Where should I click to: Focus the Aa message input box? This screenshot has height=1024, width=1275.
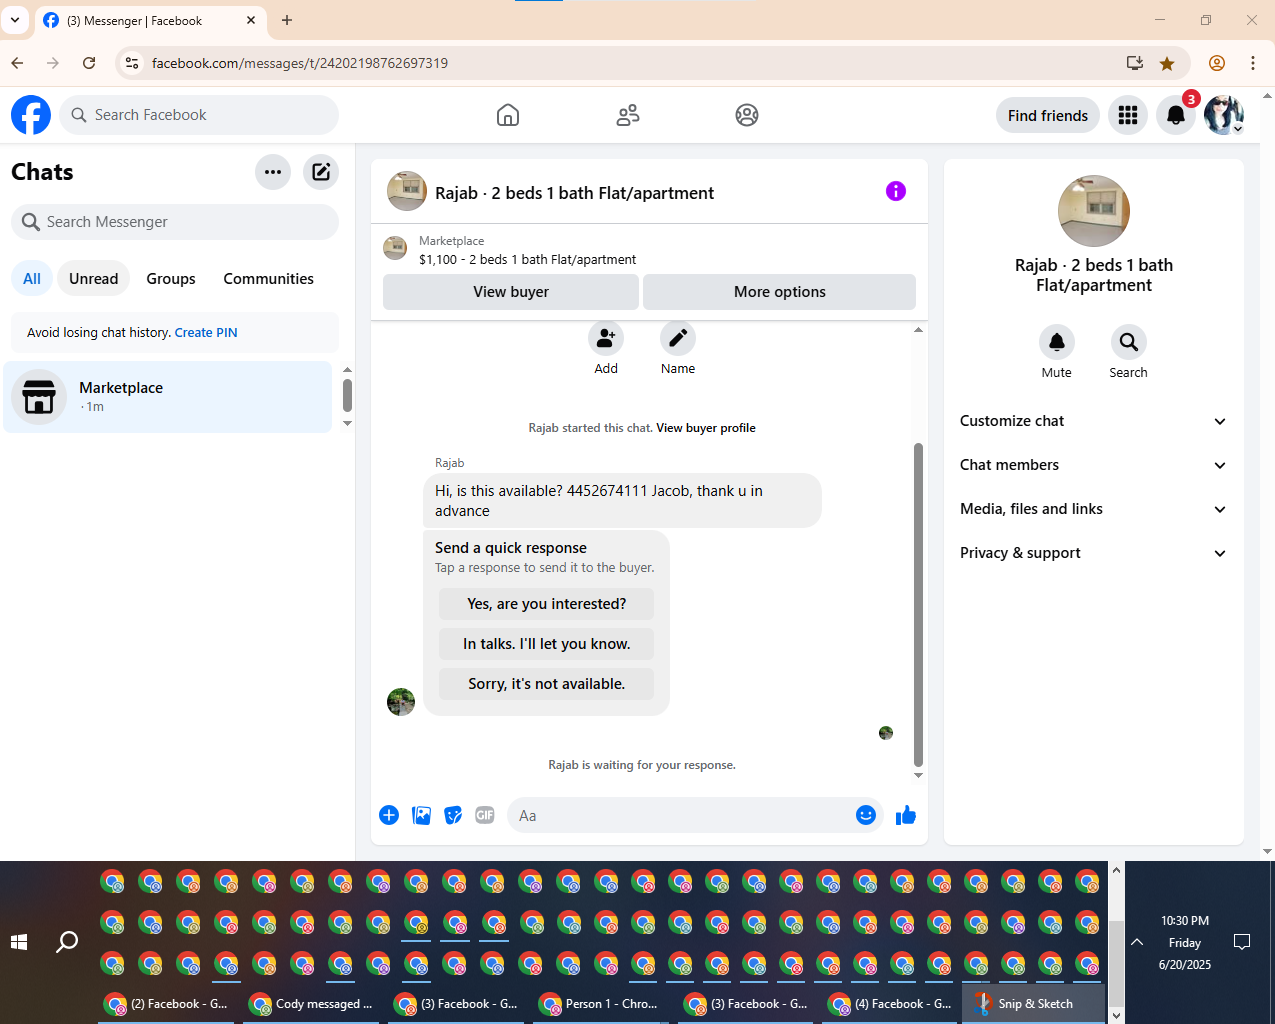point(680,815)
